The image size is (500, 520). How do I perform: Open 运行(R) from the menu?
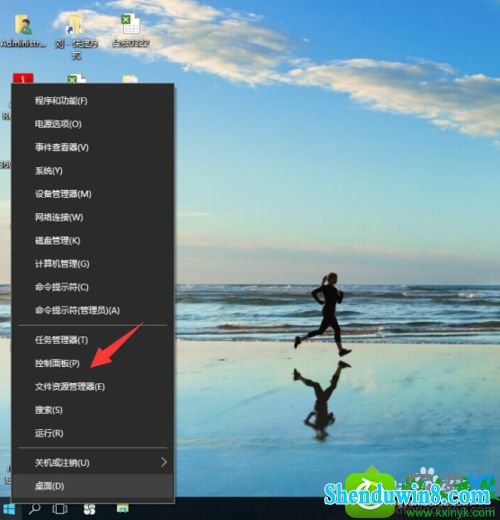[x=93, y=433]
